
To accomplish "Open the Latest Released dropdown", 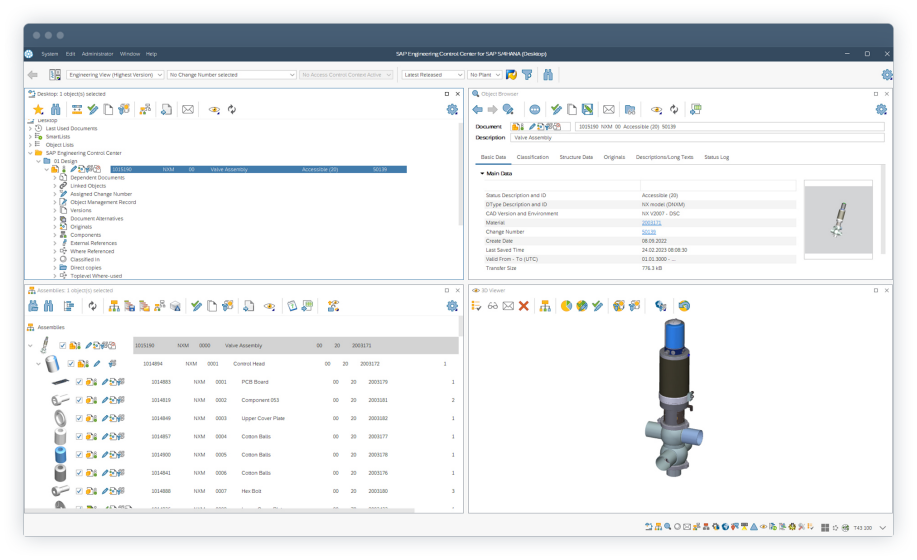I will [x=433, y=75].
